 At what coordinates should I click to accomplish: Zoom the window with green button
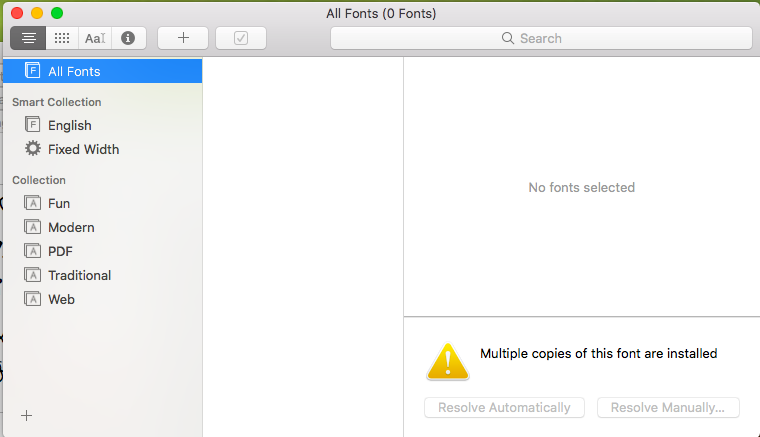coord(57,13)
